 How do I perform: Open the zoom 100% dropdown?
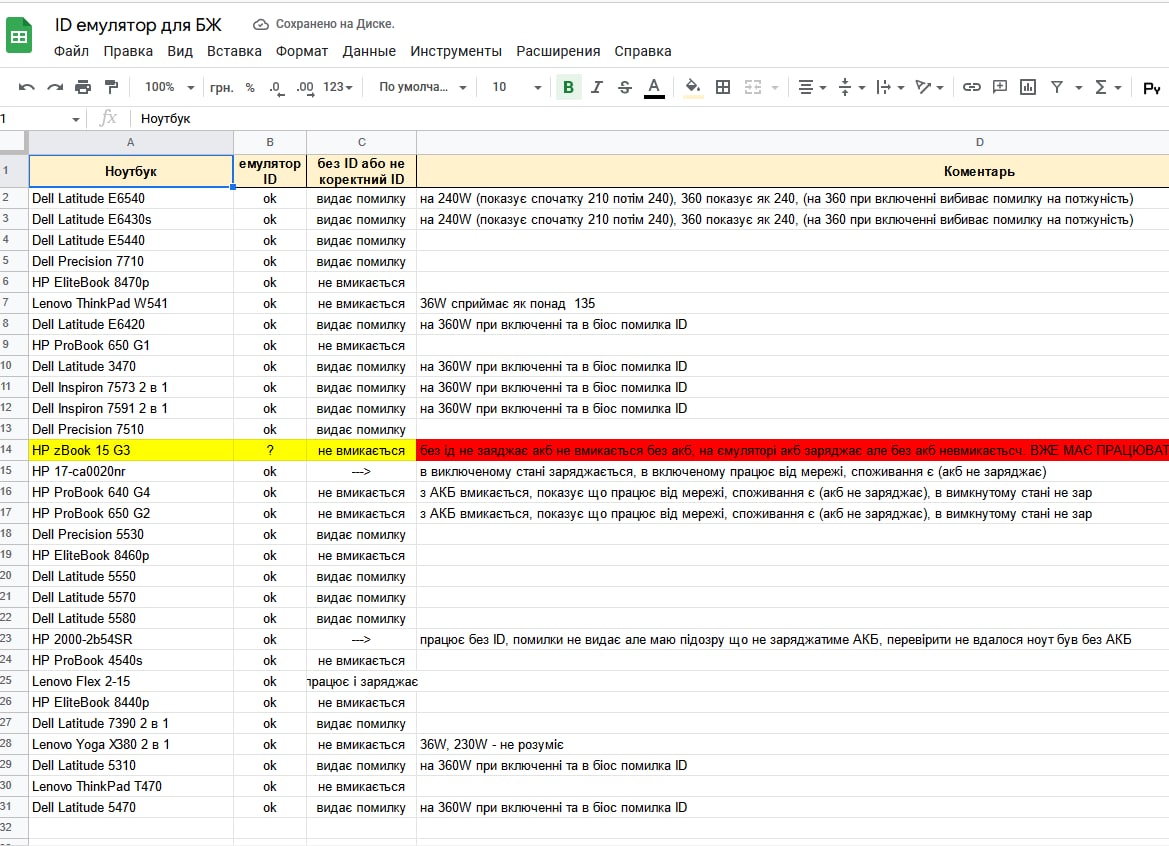click(169, 87)
